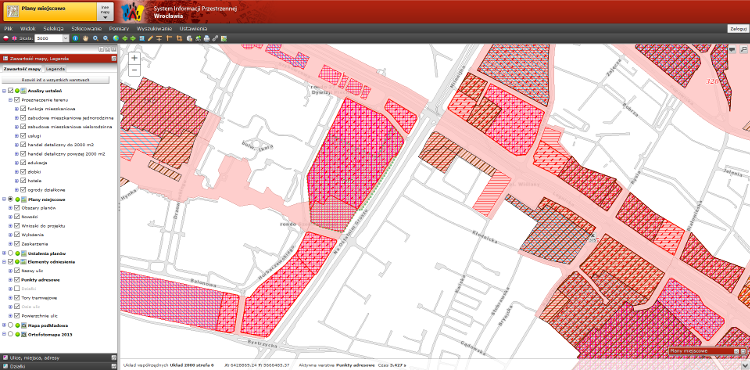Expand the Ustalenia planów tree node
750x370 pixels.
click(4, 253)
